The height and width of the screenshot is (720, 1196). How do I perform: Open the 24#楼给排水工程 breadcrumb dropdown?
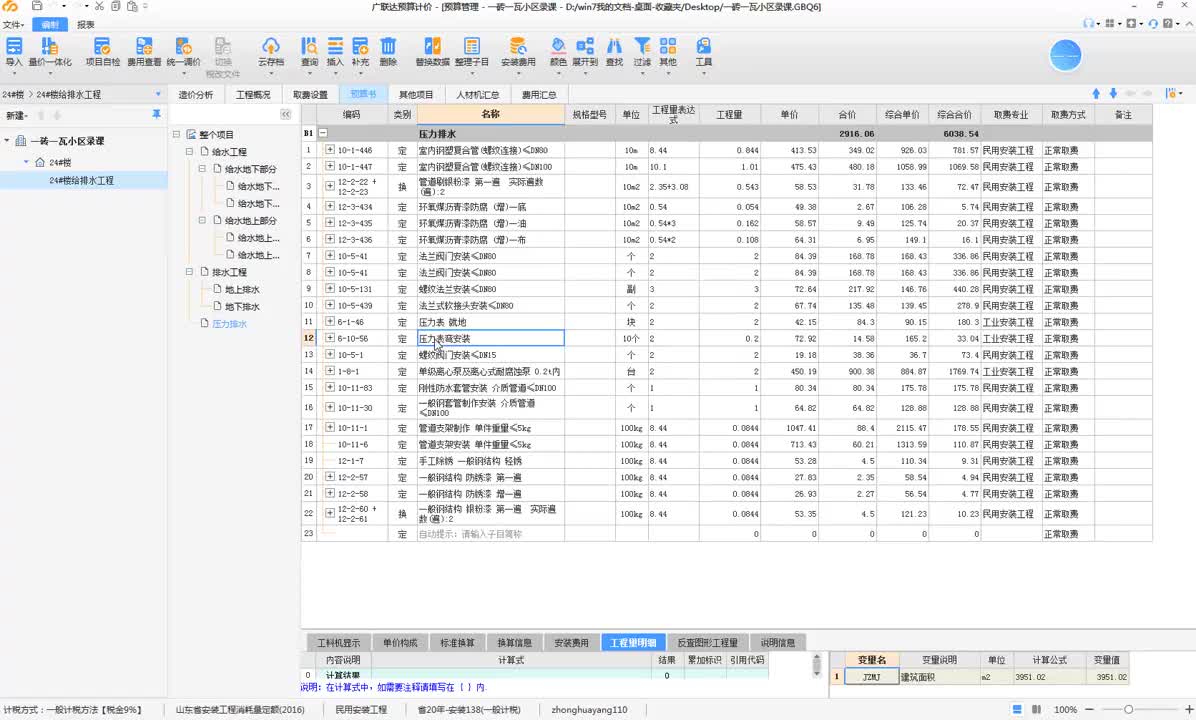(x=158, y=95)
